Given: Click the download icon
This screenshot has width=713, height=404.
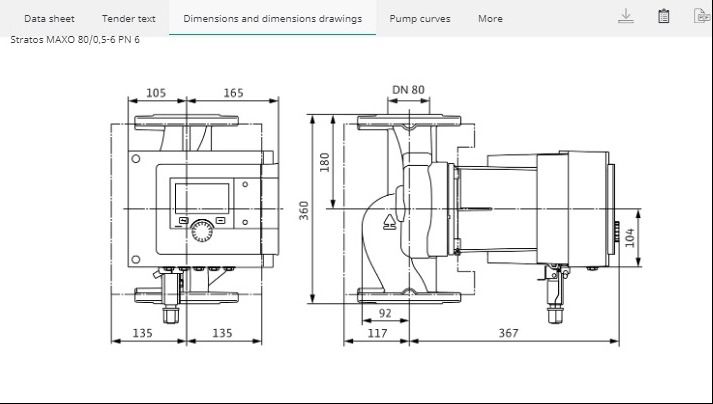Looking at the screenshot, I should [626, 16].
